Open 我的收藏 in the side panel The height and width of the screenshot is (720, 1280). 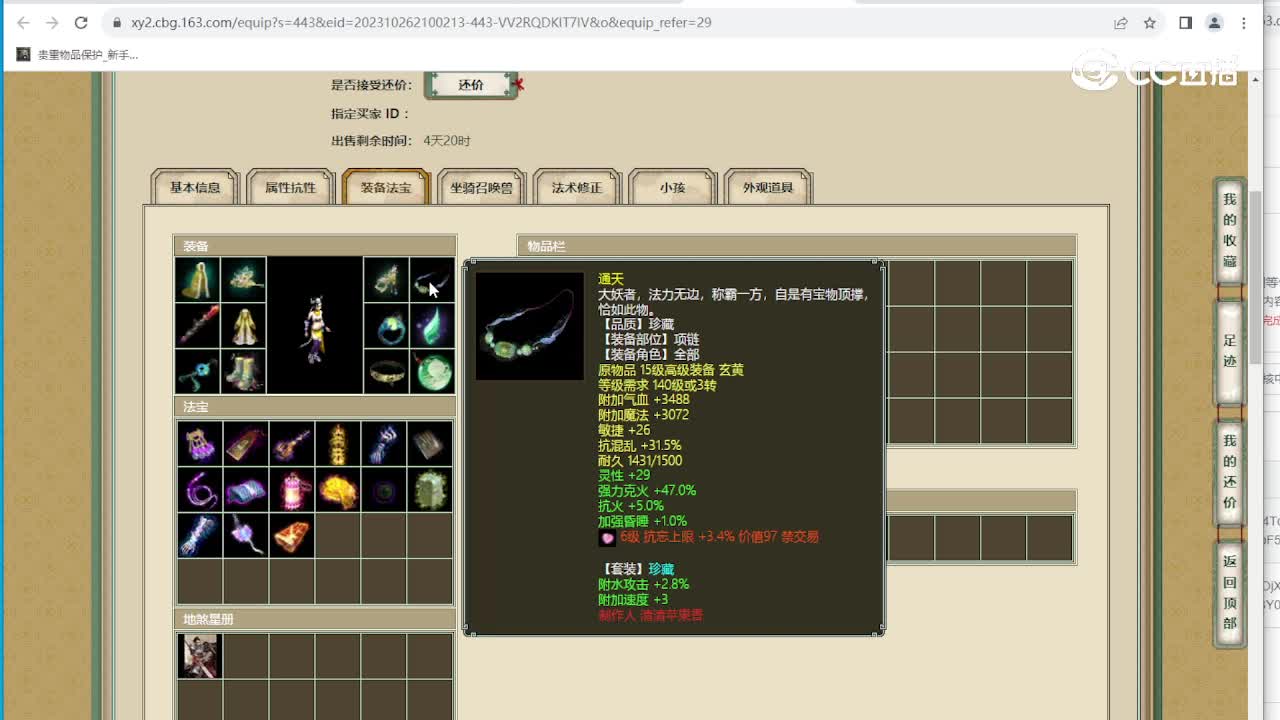1229,231
